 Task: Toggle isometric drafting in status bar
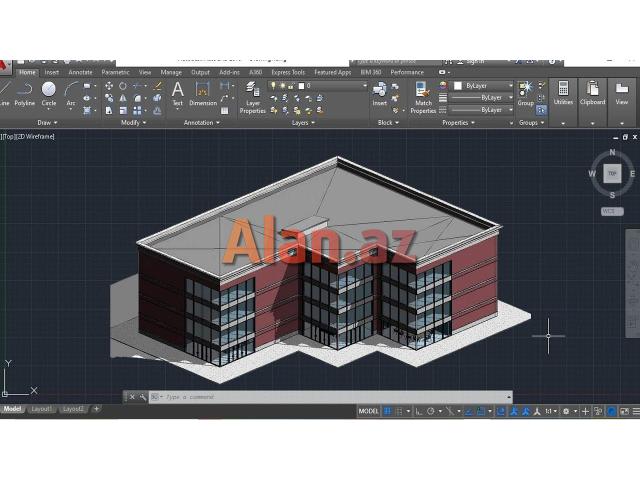click(x=449, y=411)
